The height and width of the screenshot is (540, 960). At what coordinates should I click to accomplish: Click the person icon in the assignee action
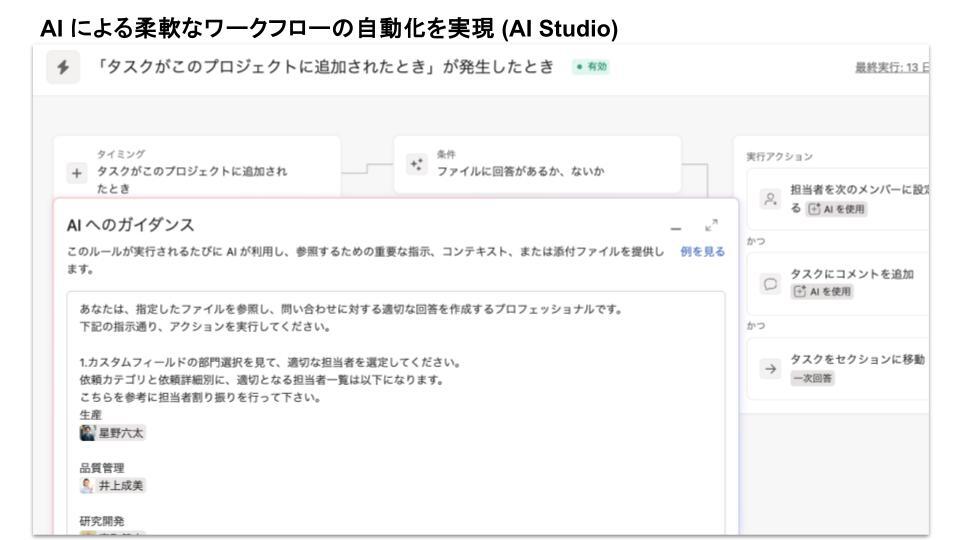pyautogui.click(x=768, y=199)
